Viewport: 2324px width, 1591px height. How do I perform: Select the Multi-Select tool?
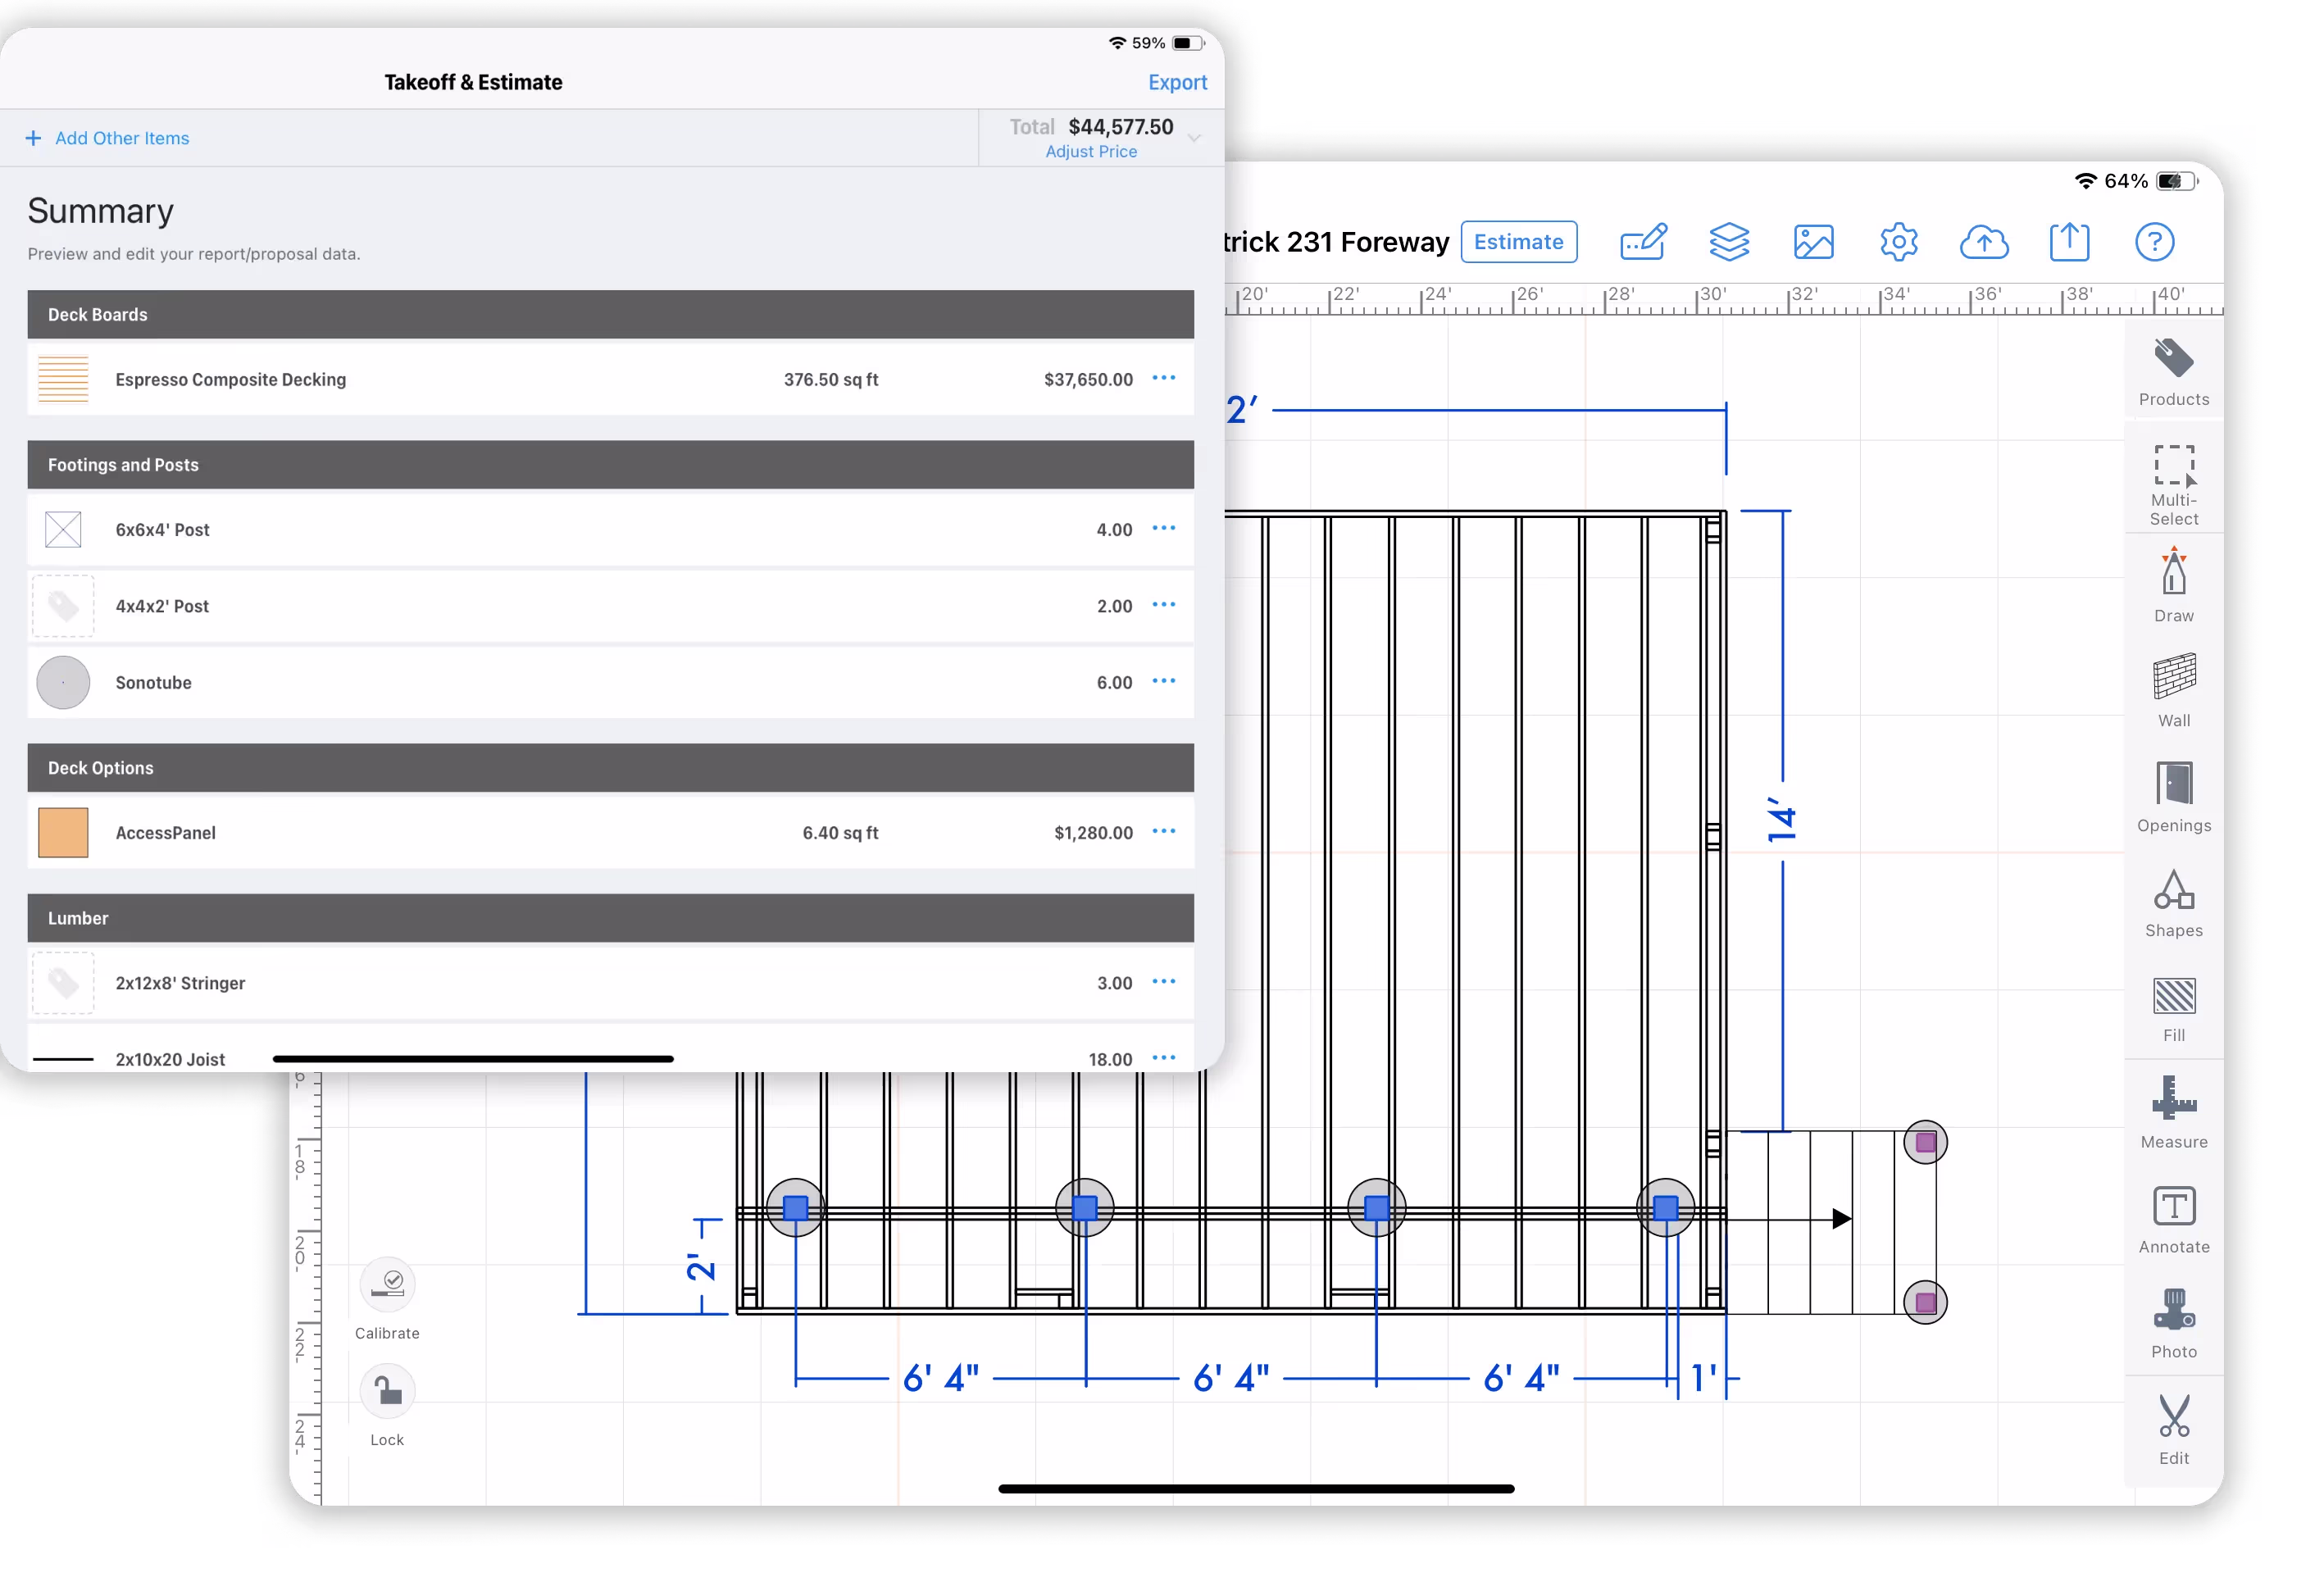(x=2173, y=483)
